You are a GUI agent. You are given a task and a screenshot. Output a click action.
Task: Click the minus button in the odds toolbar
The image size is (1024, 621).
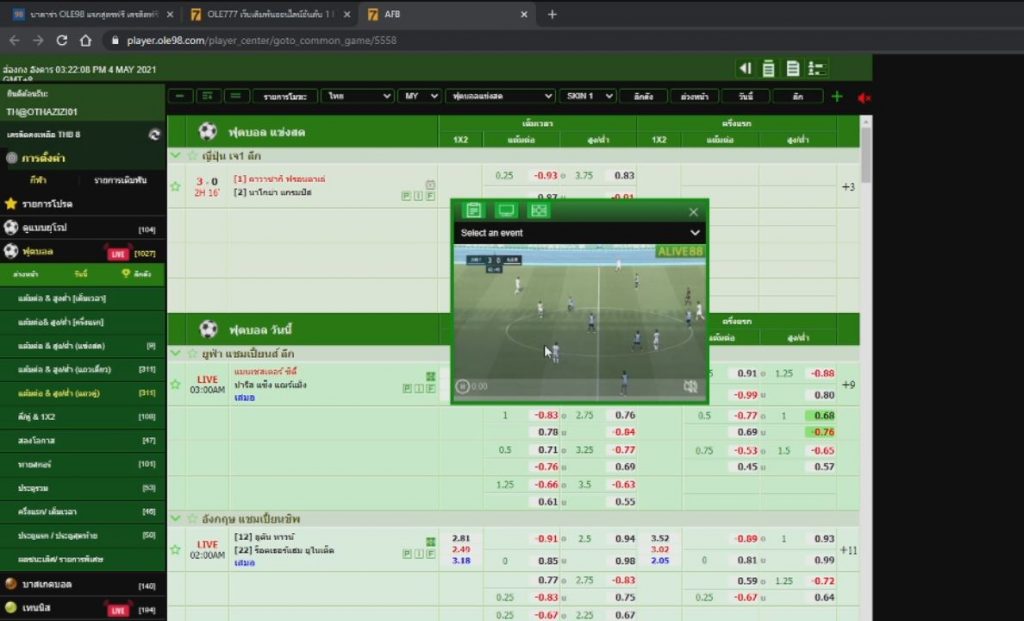click(x=180, y=96)
